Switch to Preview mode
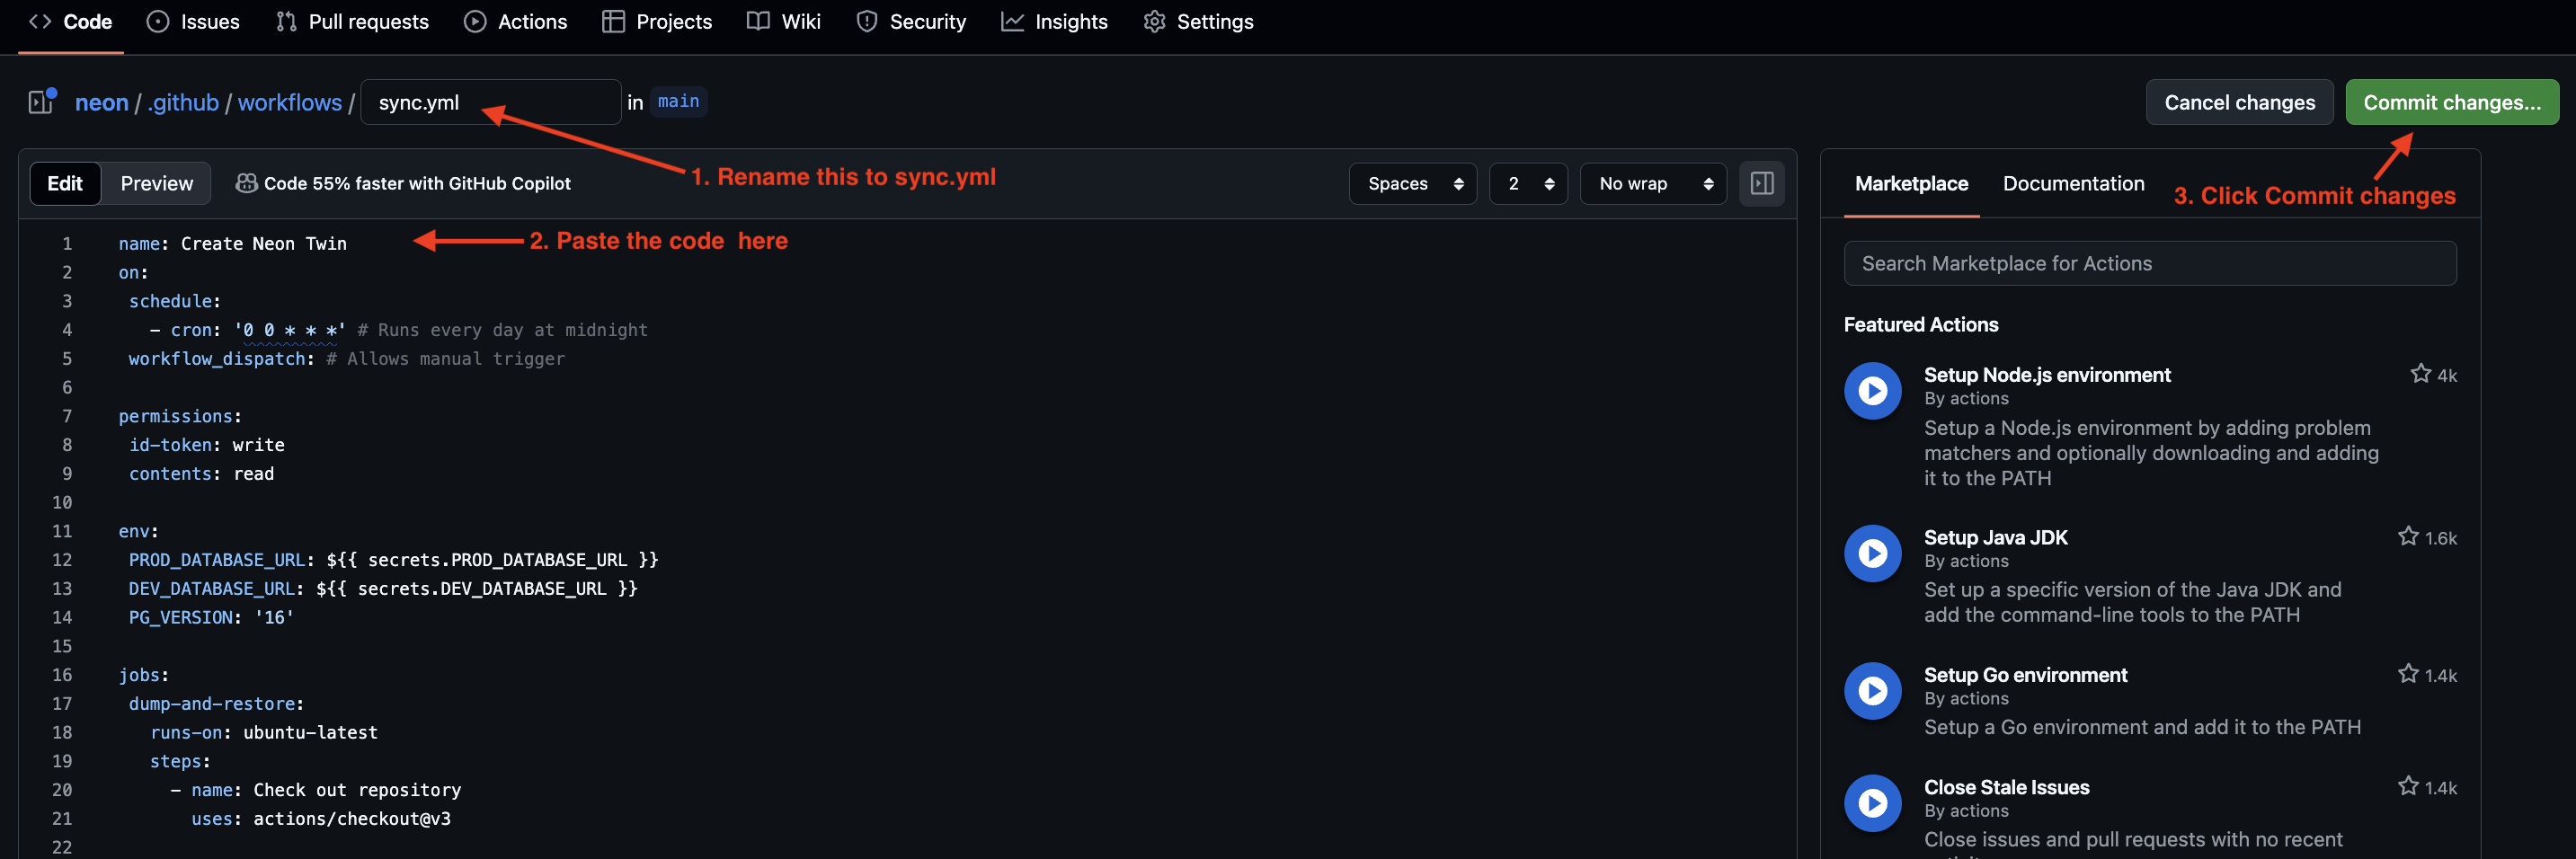The height and width of the screenshot is (859, 2576). pyautogui.click(x=157, y=183)
